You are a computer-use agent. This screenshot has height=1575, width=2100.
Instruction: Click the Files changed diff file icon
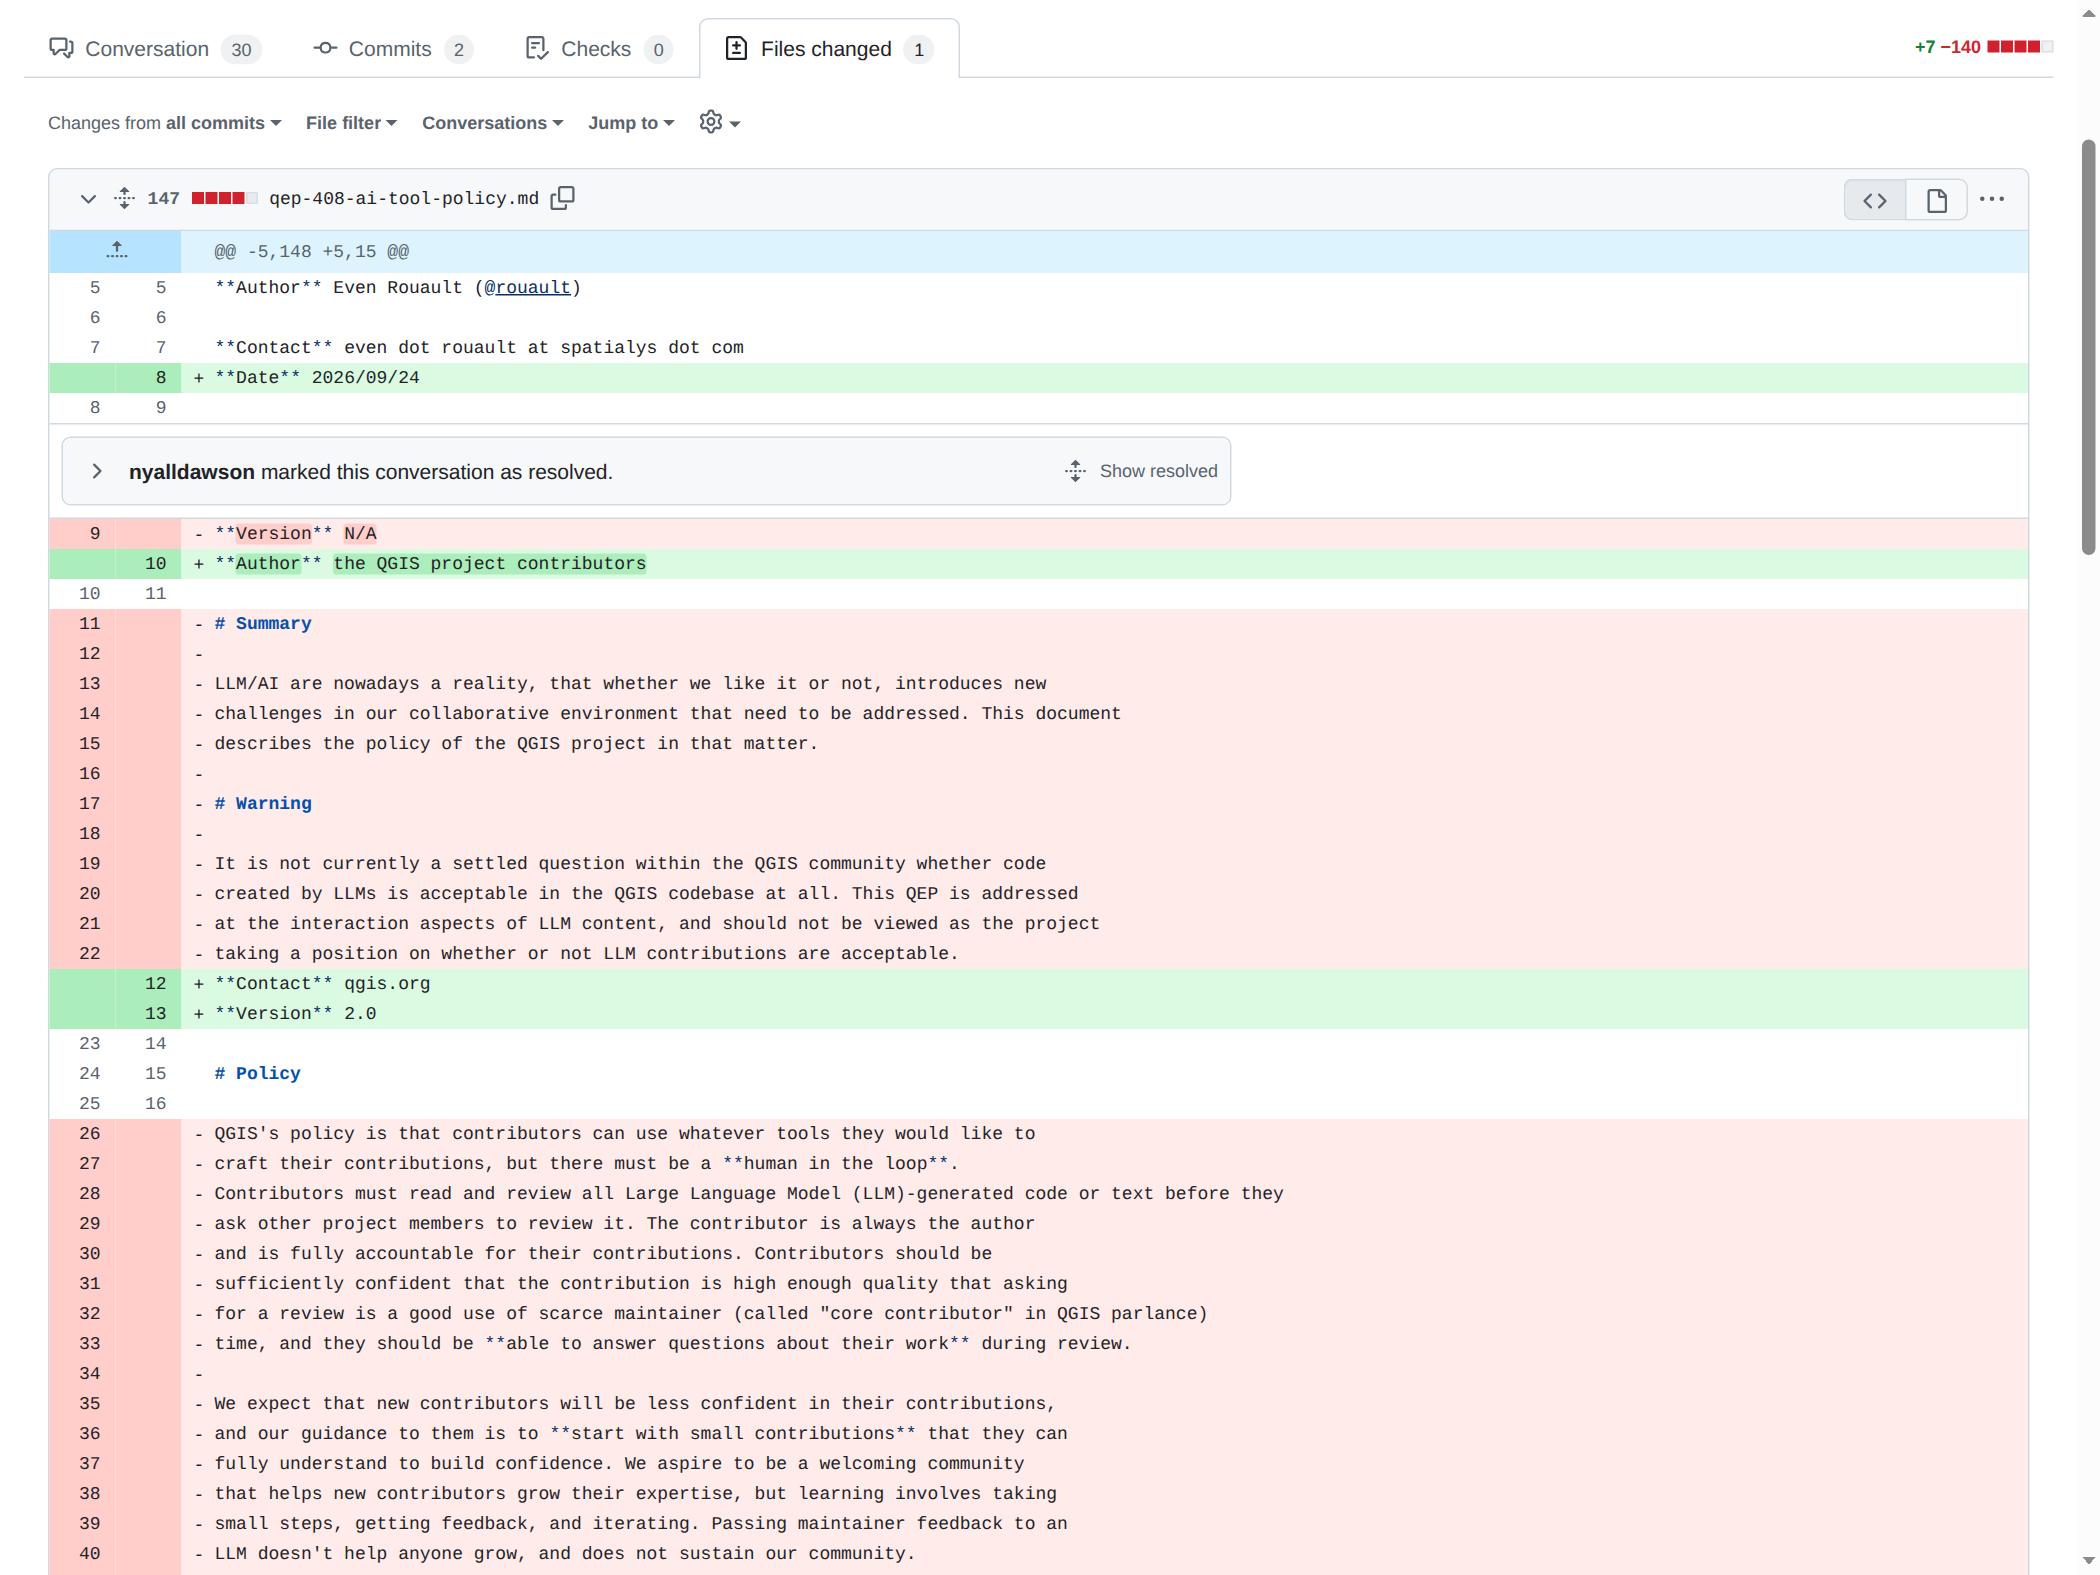[736, 48]
